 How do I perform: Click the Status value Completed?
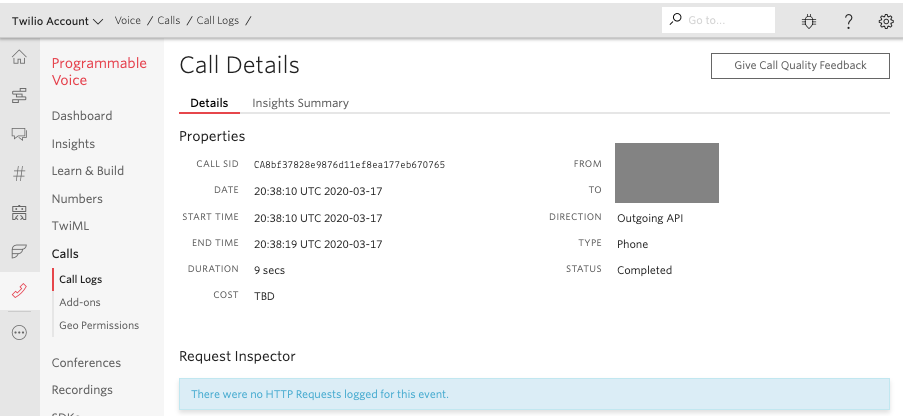644,270
